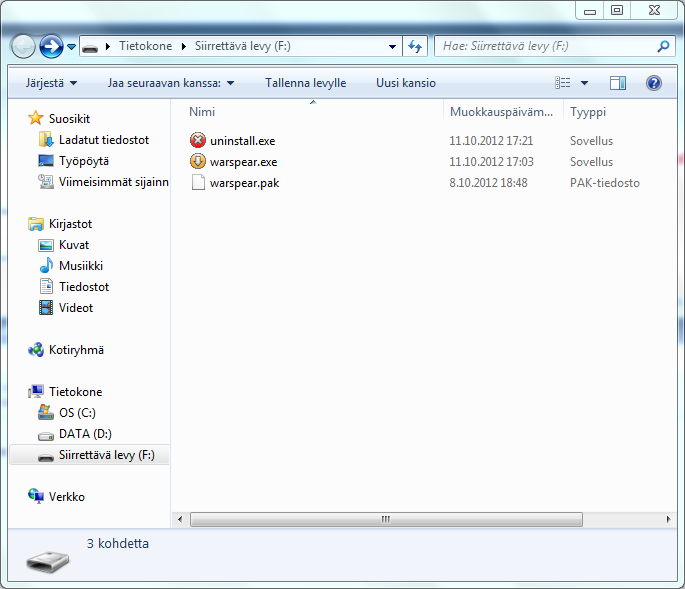
Task: Create folder with Uusi kansio
Action: pyautogui.click(x=405, y=83)
